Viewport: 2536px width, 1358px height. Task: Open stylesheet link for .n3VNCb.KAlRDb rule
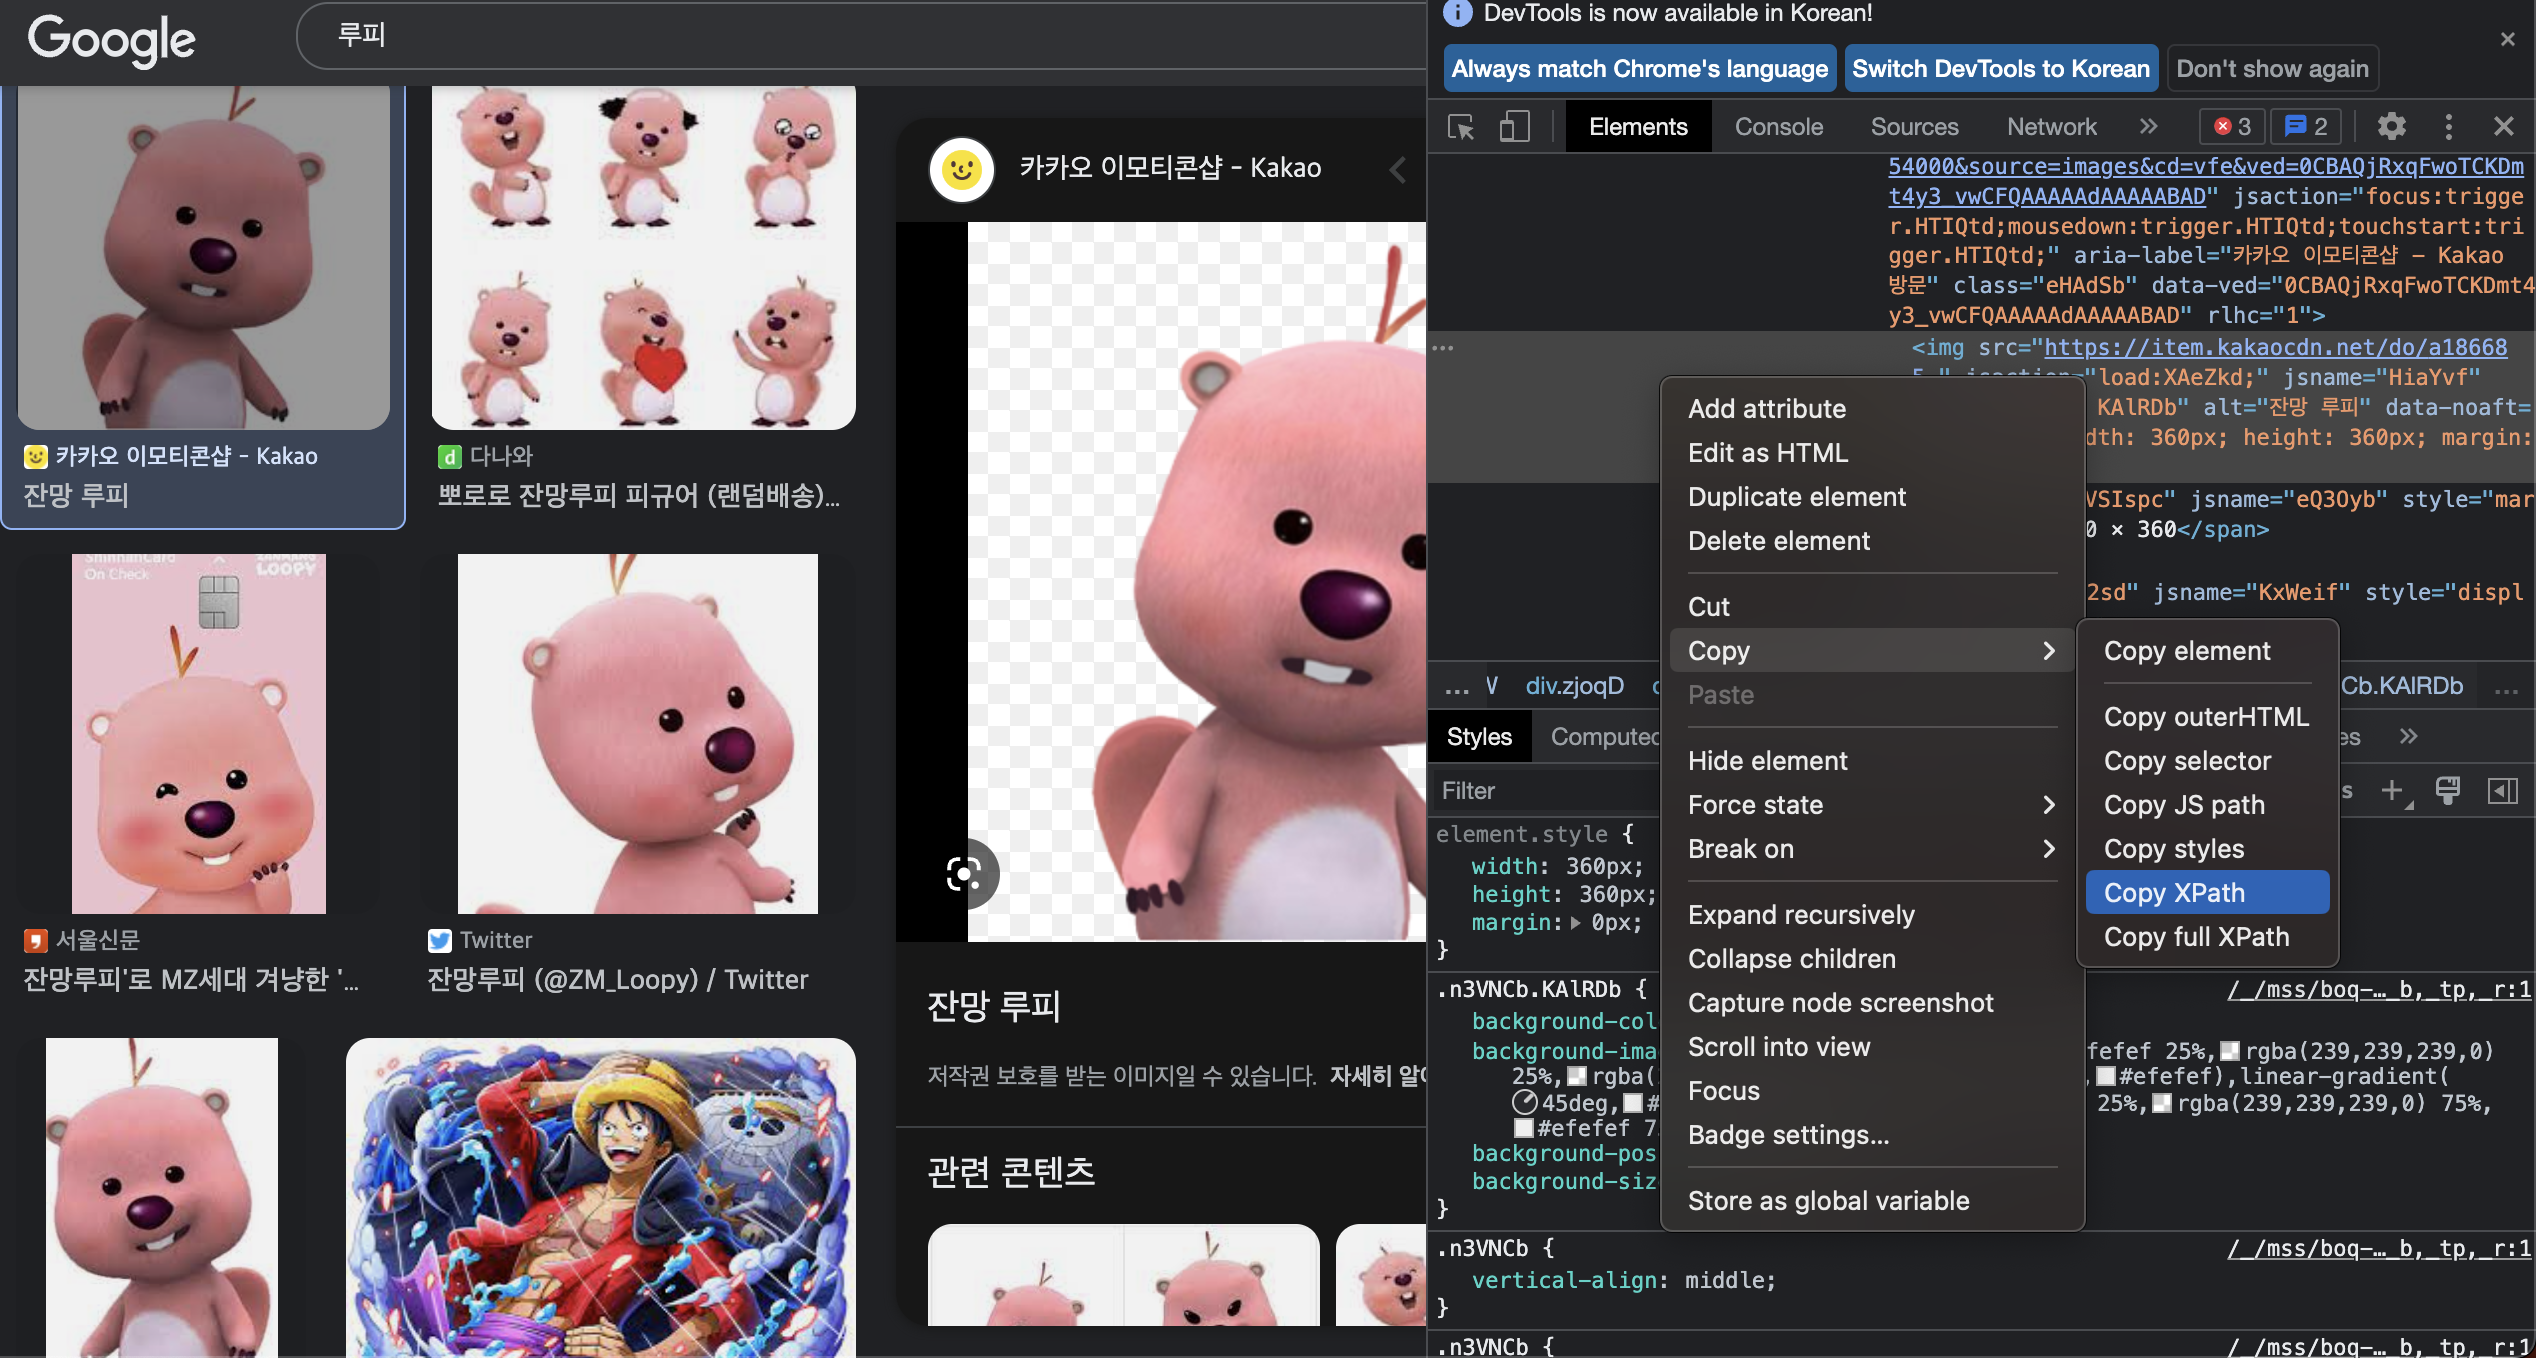point(2379,990)
